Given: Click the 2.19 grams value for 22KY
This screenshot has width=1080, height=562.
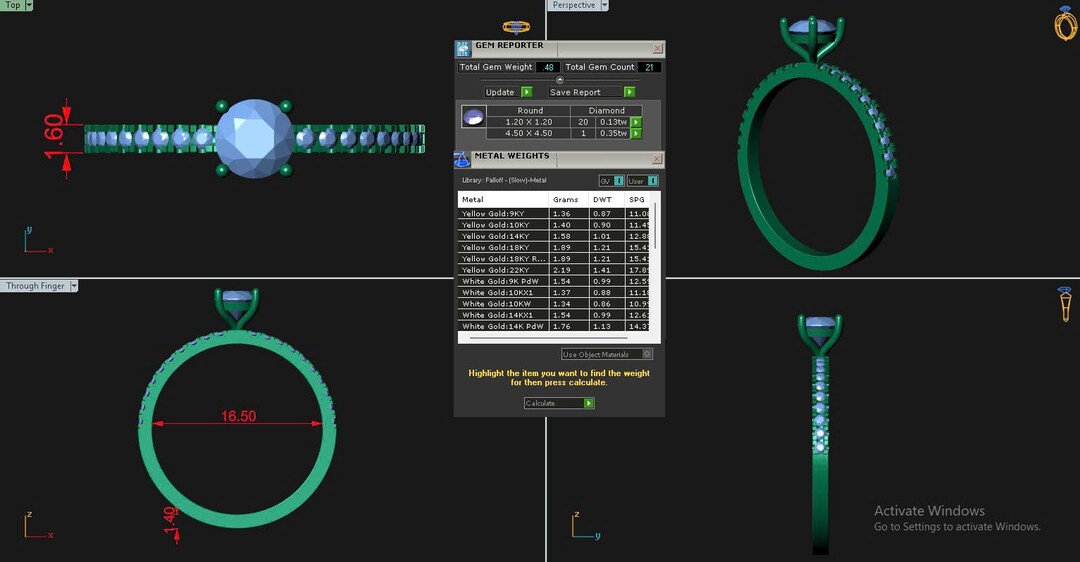Looking at the screenshot, I should [x=561, y=270].
